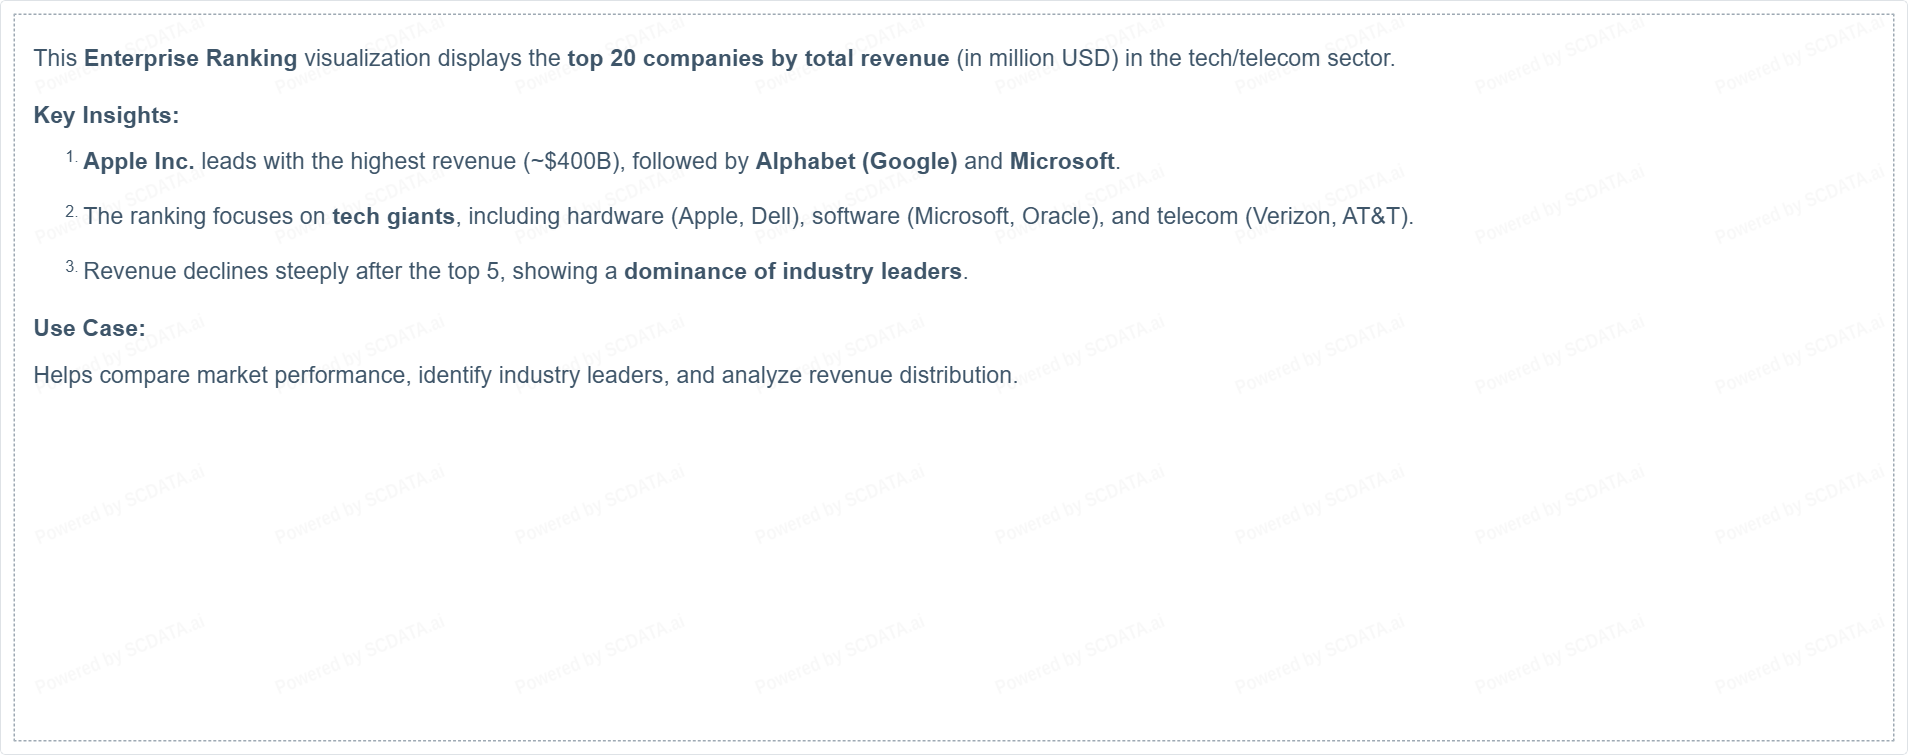Click the list number 1 marker
The height and width of the screenshot is (755, 1908).
click(x=72, y=157)
